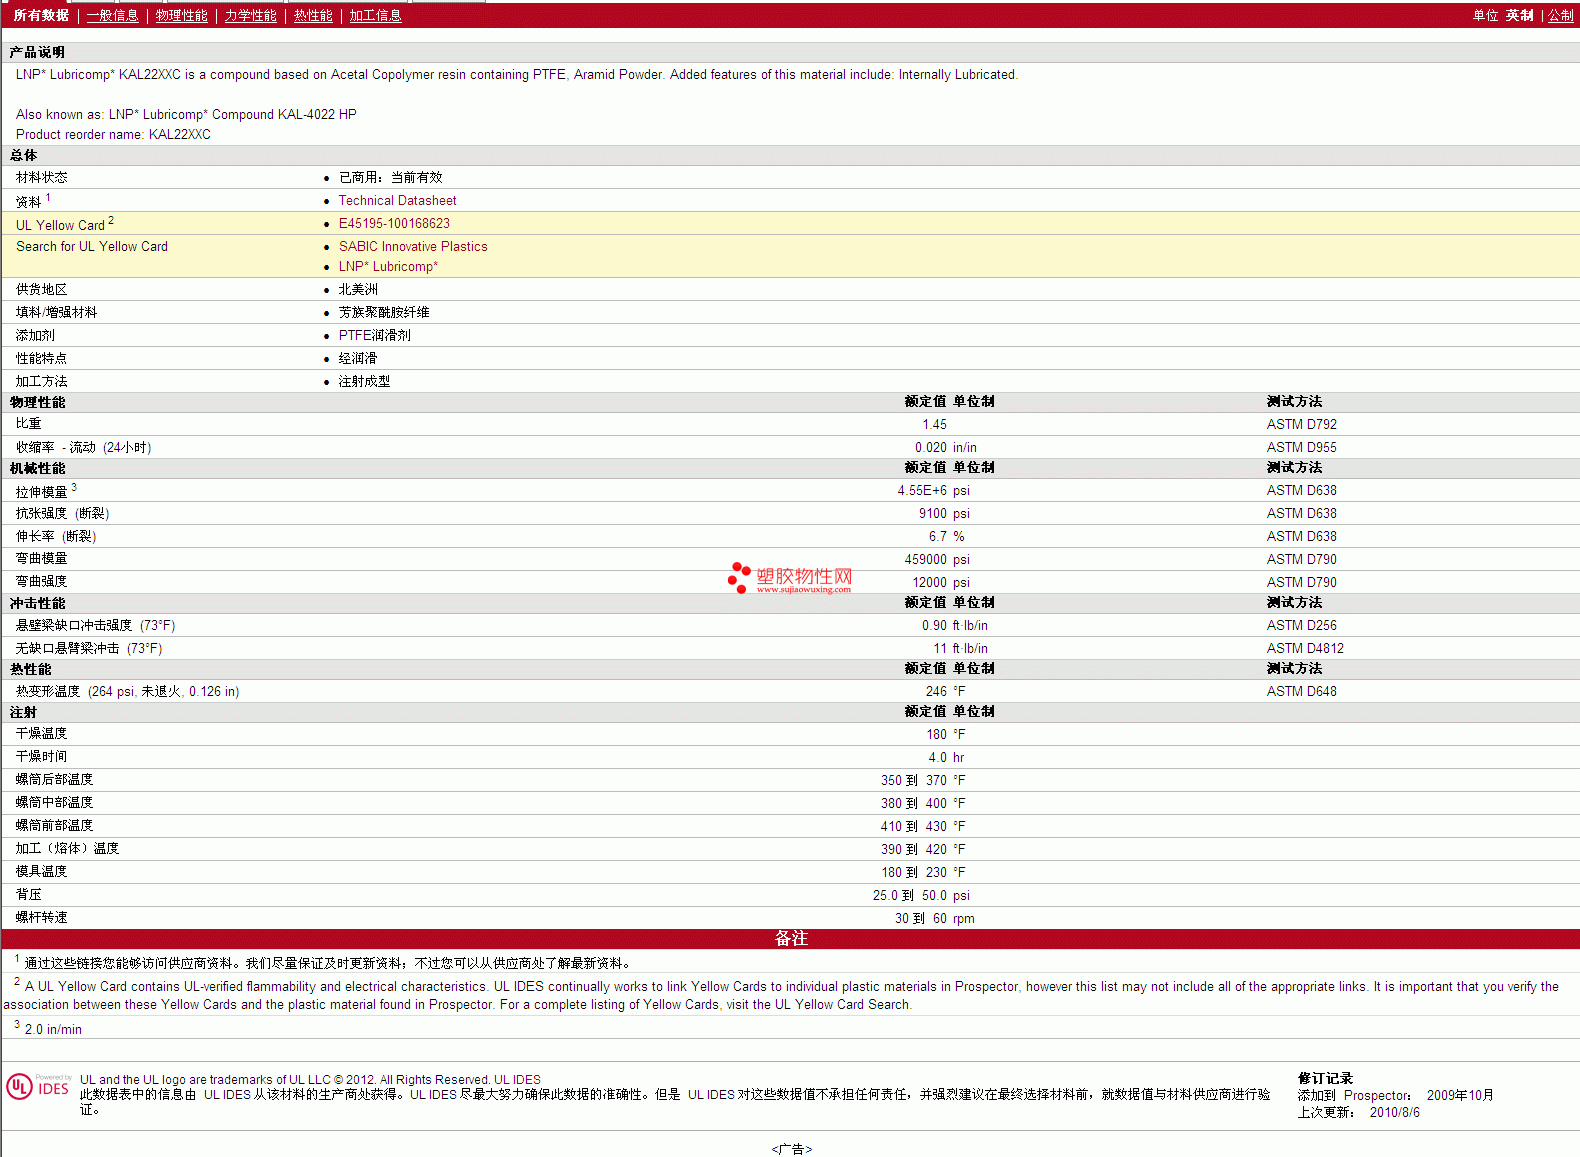This screenshot has height=1157, width=1580.
Task: Click the ASTM D256 test method
Action: [x=1301, y=626]
